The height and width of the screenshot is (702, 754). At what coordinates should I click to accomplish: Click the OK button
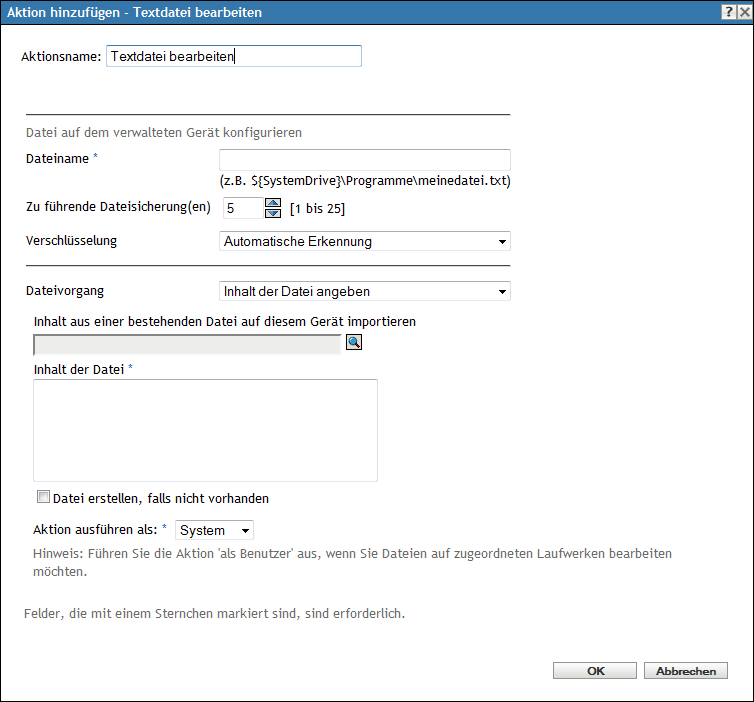[x=595, y=671]
